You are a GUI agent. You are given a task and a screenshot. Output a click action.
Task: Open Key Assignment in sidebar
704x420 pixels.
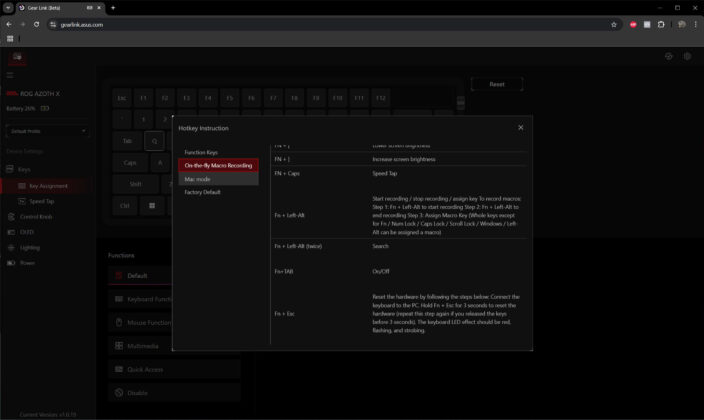pyautogui.click(x=48, y=186)
